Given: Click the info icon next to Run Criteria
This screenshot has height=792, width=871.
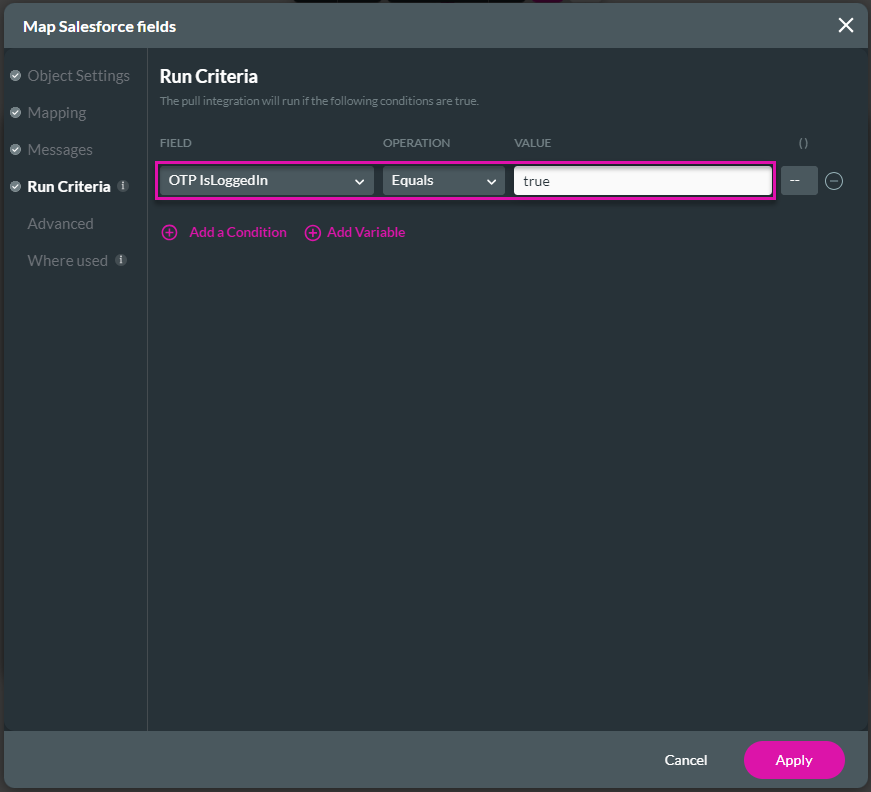Looking at the screenshot, I should pos(124,186).
